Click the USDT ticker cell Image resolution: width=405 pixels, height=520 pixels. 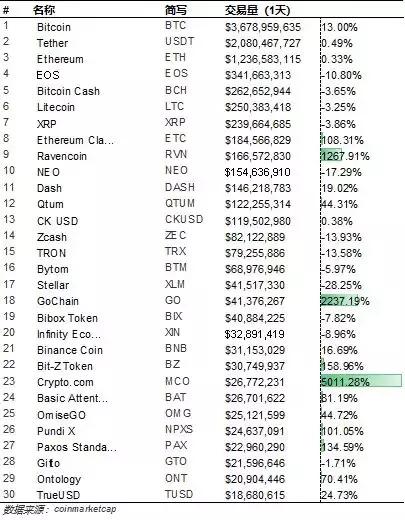pyautogui.click(x=179, y=42)
